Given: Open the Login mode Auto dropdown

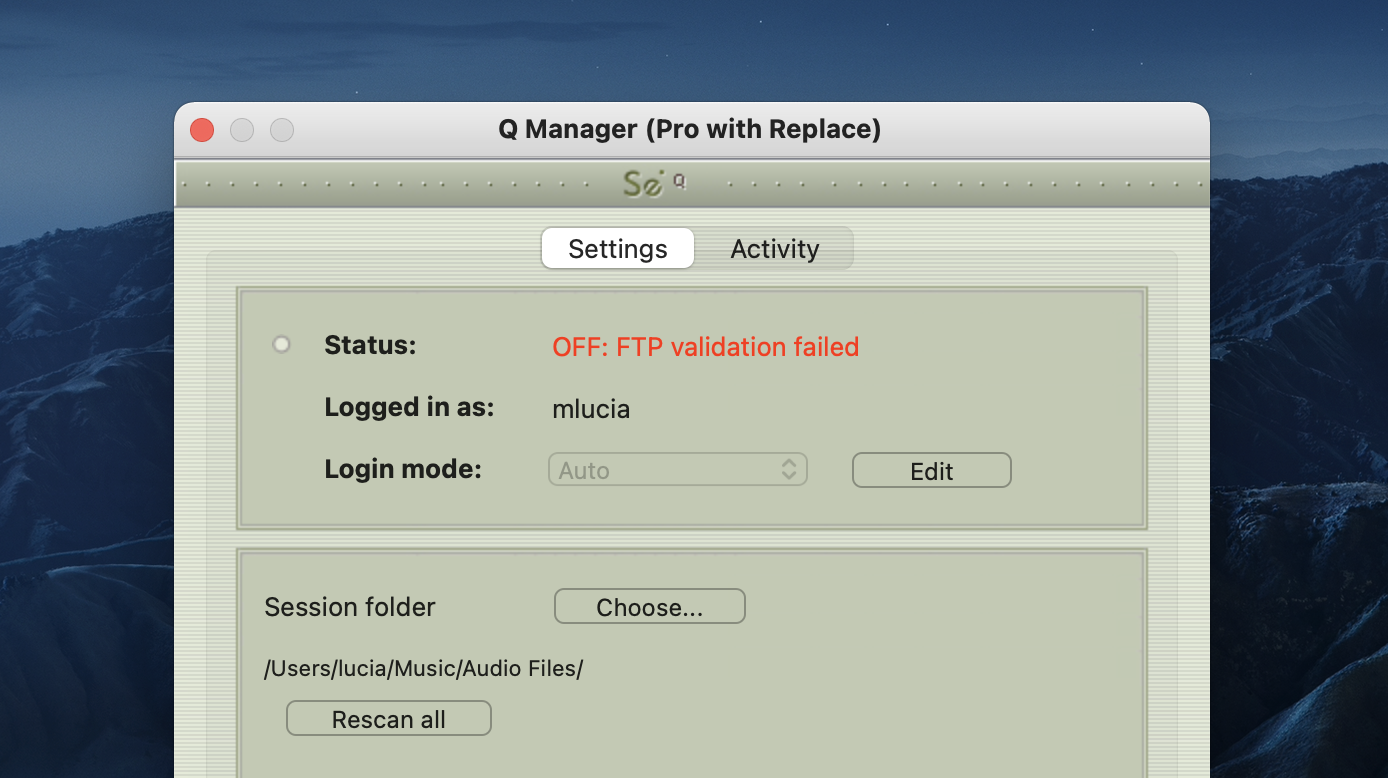Looking at the screenshot, I should 677,470.
